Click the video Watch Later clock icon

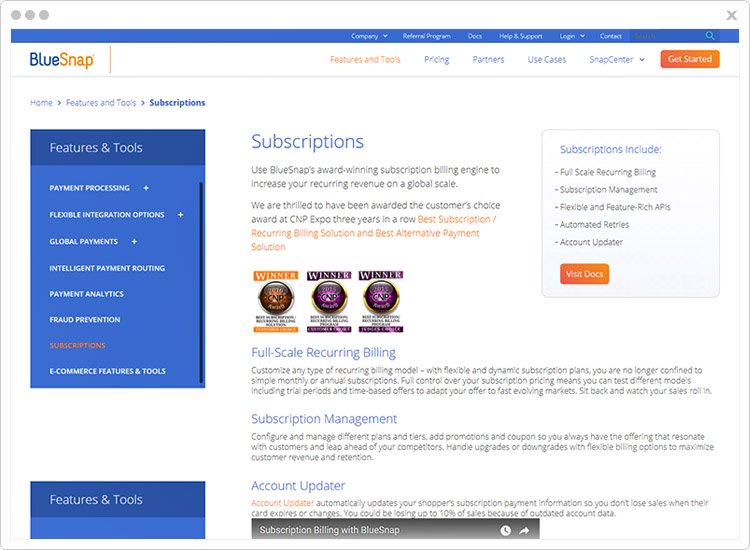pyautogui.click(x=506, y=530)
